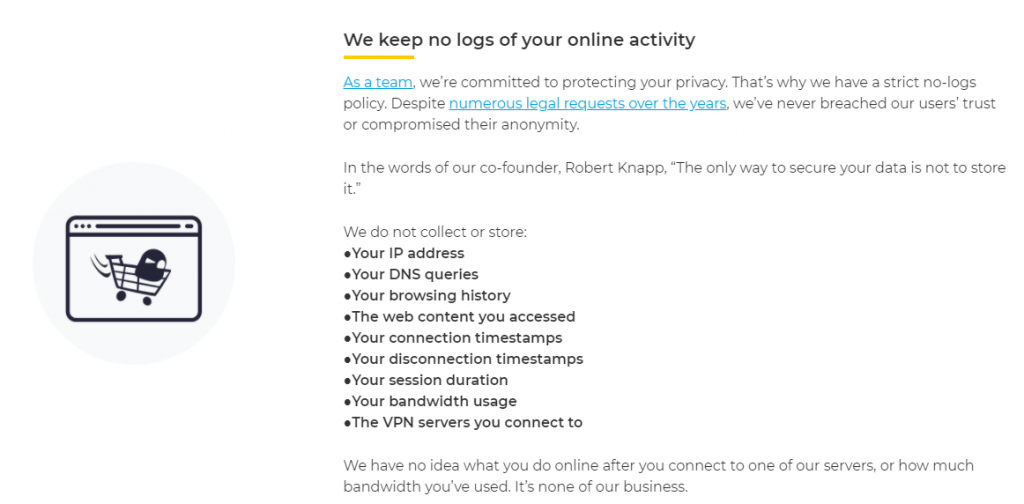Open the "numerous legal requests over the years" link
This screenshot has width=1024, height=504.
tap(587, 103)
